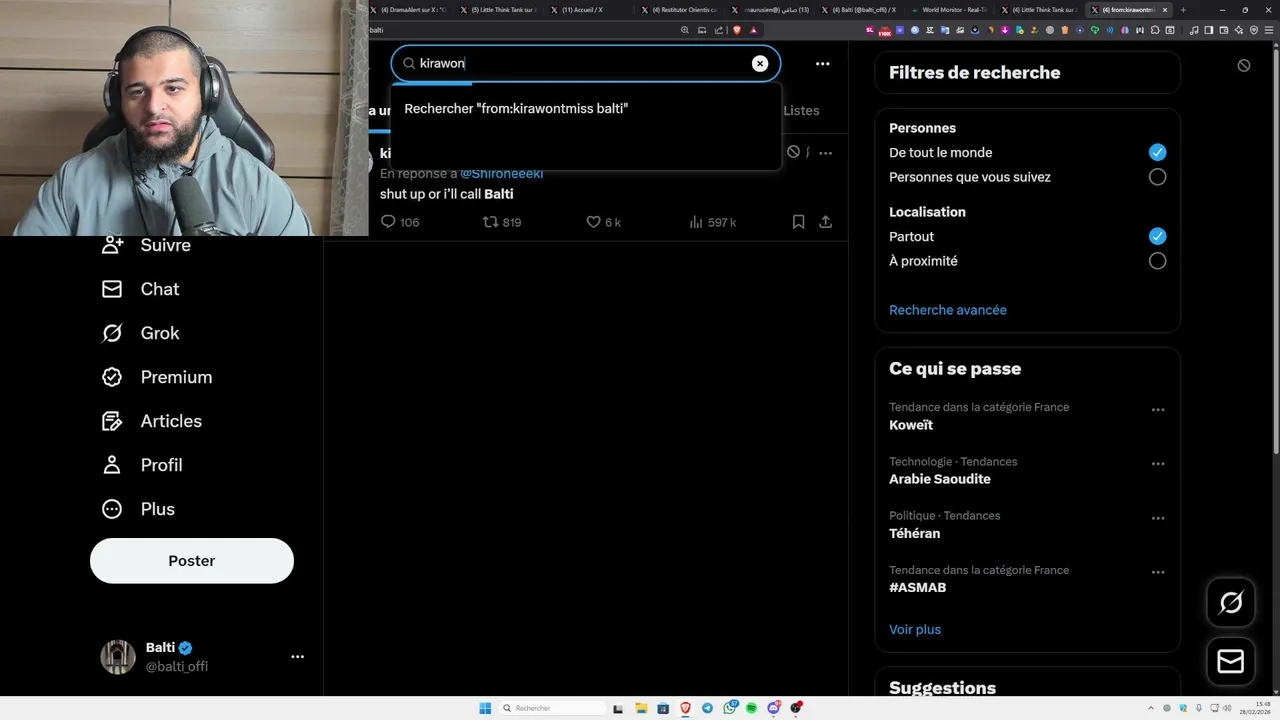1280x720 pixels.
Task: Open more options for the Arabie Saoudite trend
Action: click(1158, 464)
